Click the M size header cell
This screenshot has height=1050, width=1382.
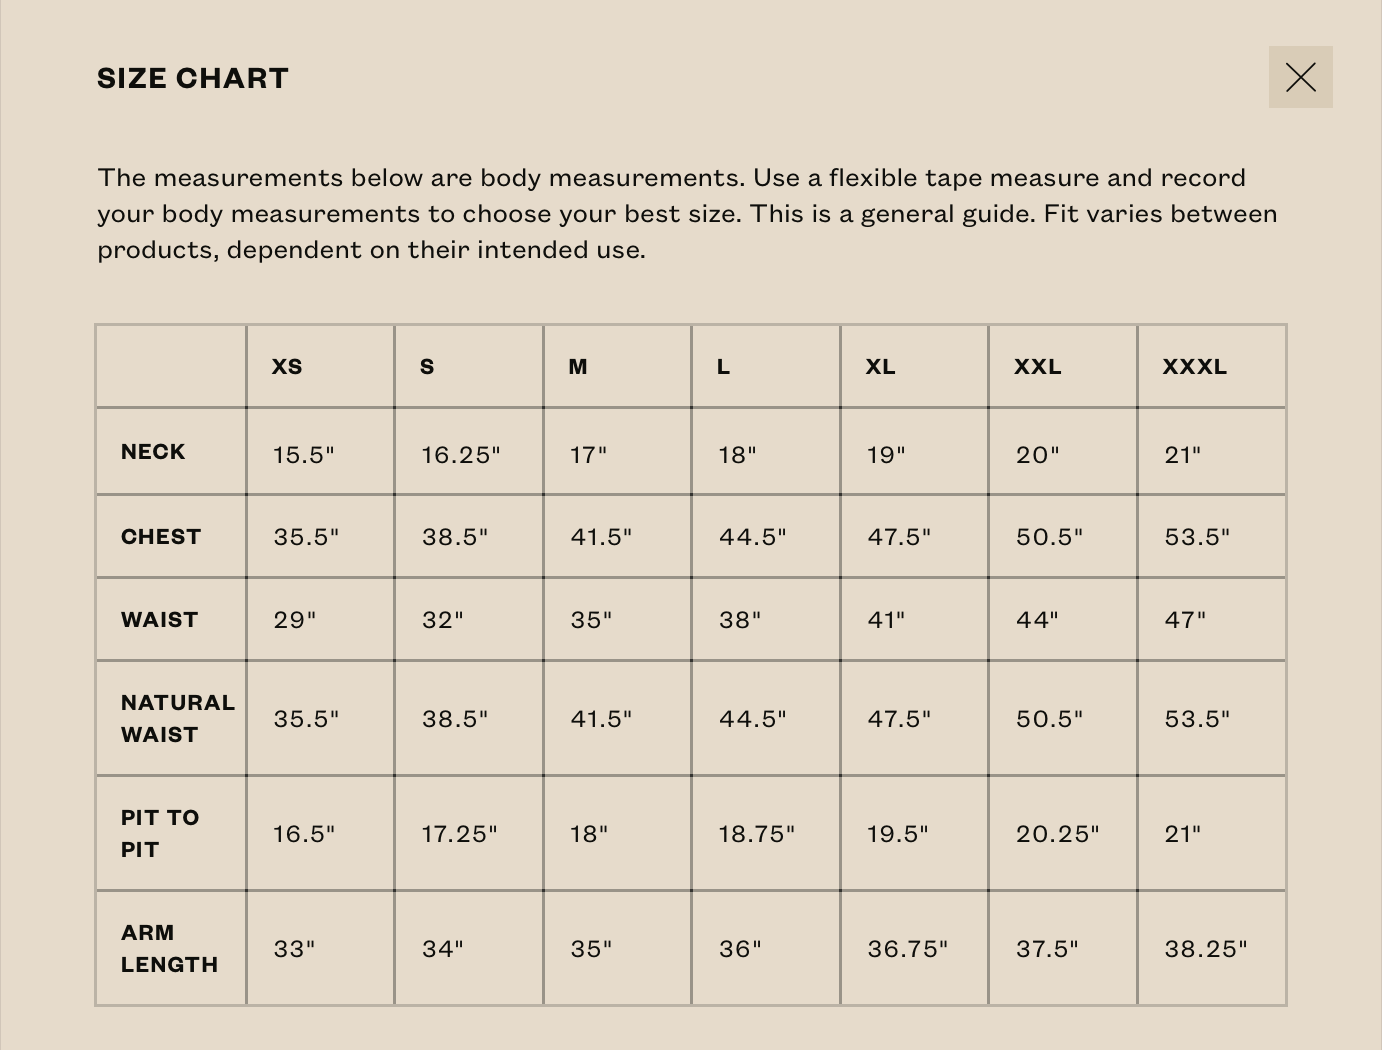[578, 367]
